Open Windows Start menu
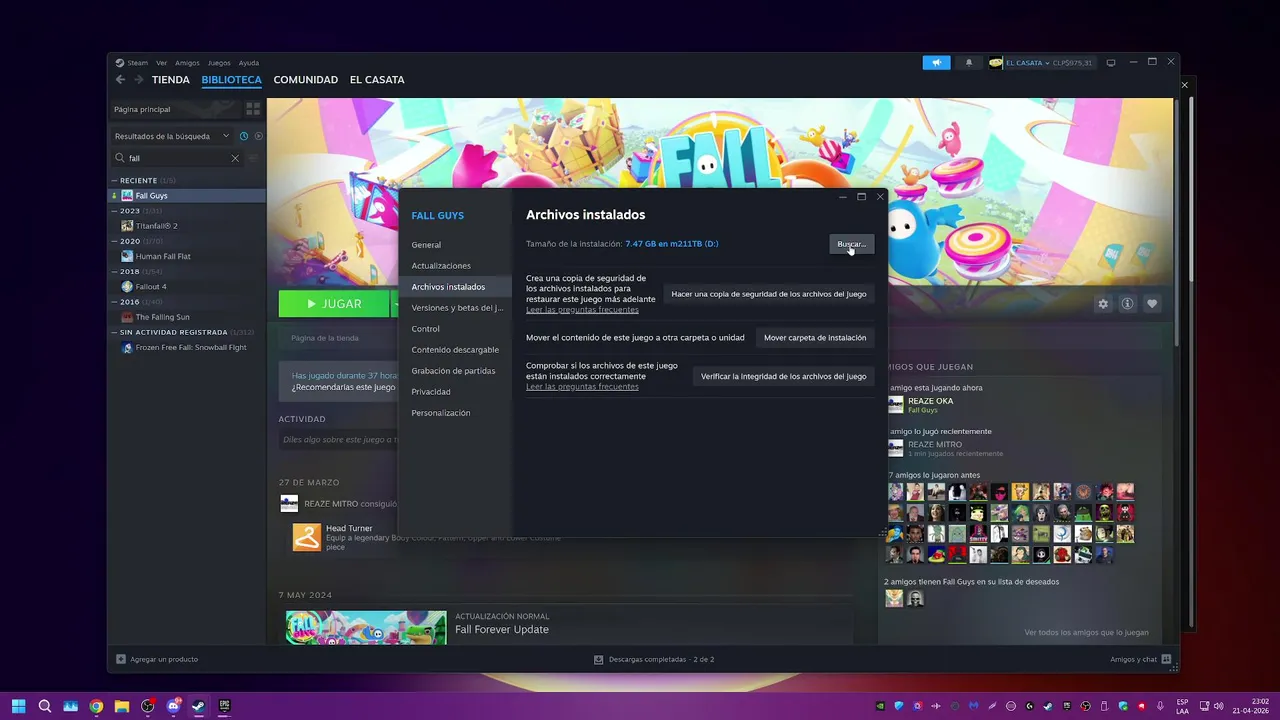This screenshot has width=1280, height=720. (18, 706)
